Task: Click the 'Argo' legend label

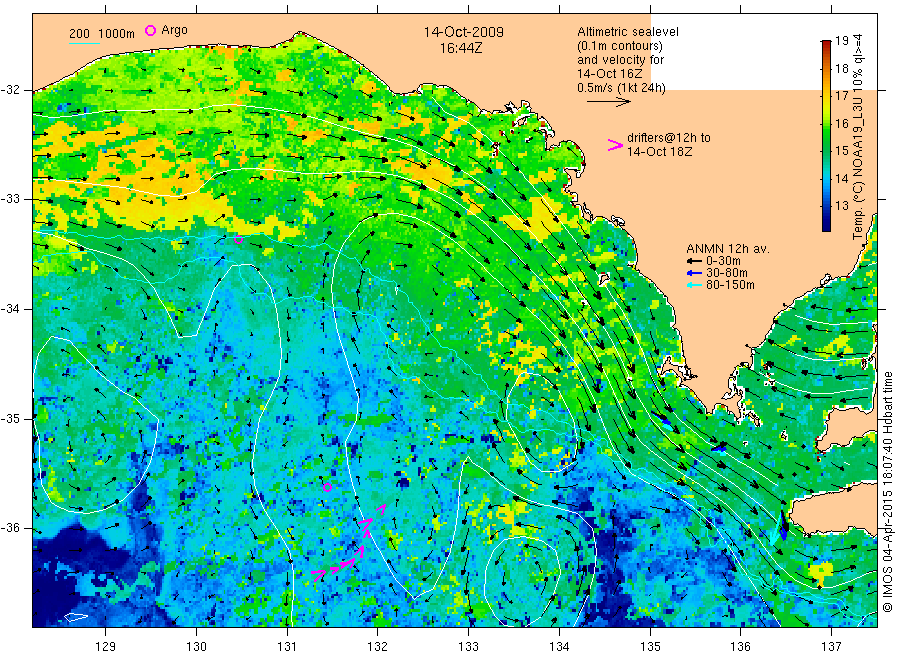Action: point(174,30)
